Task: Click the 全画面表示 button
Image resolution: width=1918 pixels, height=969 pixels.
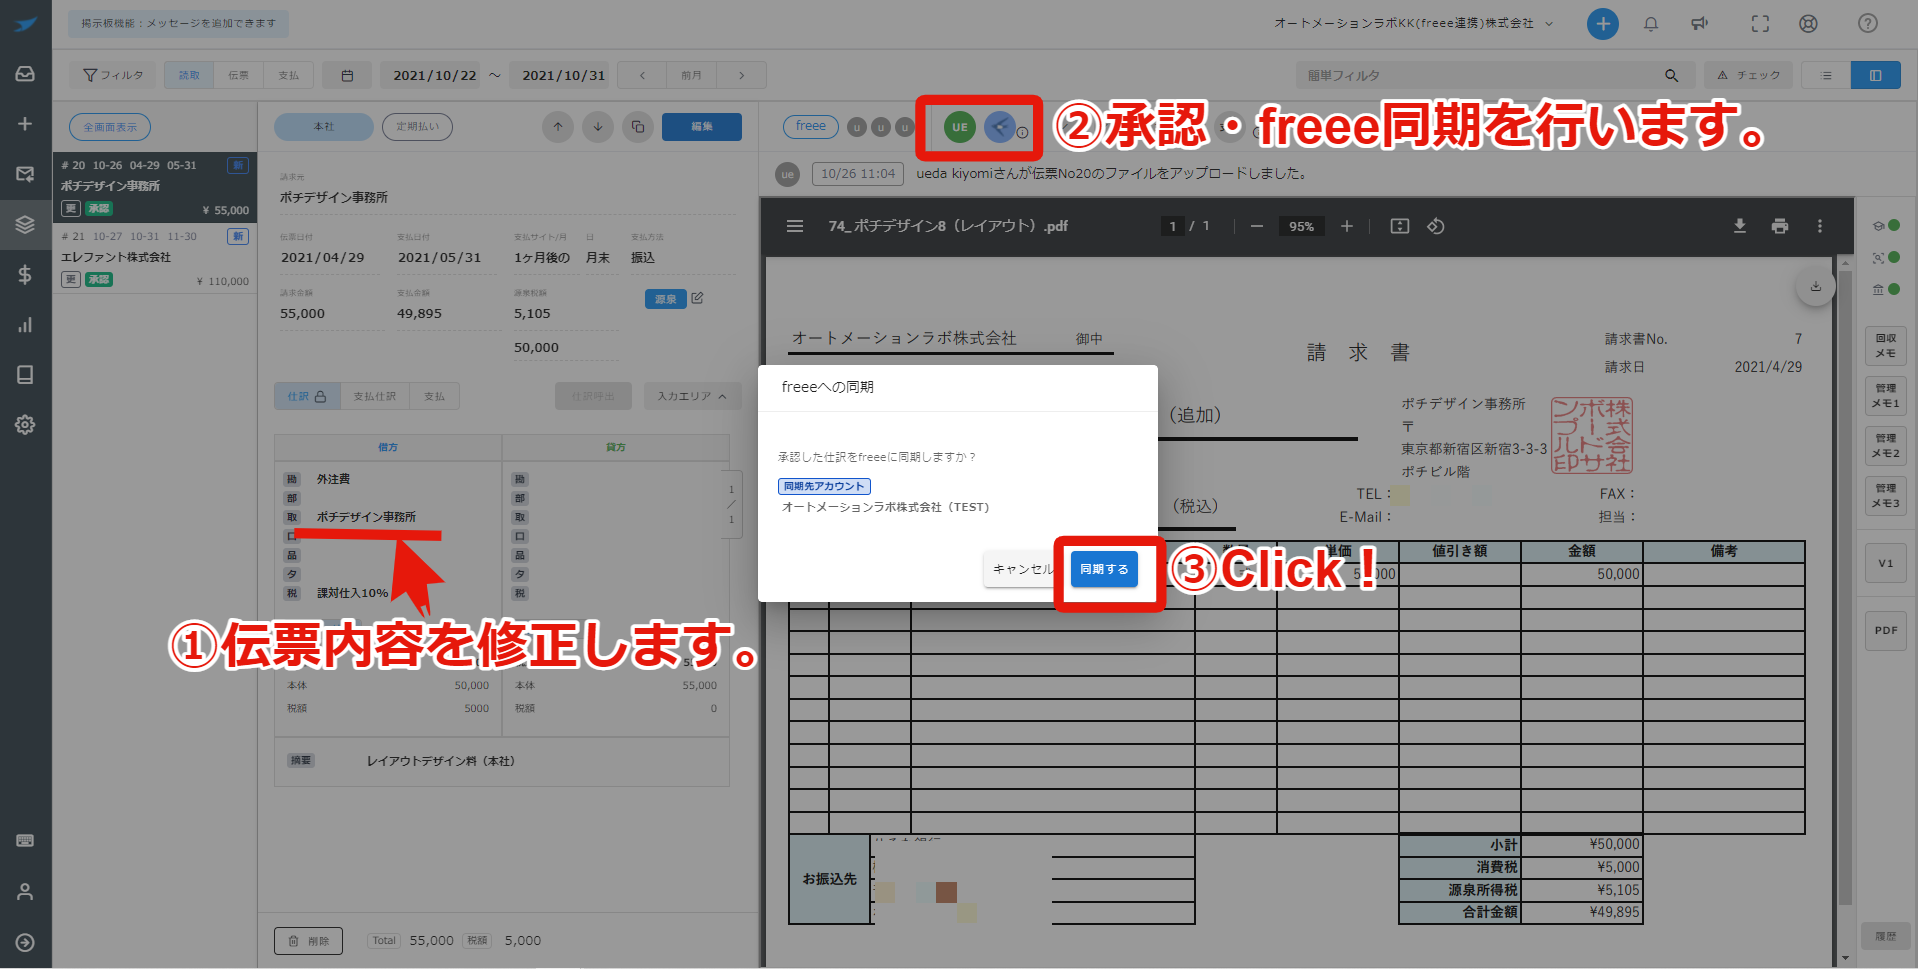Action: pyautogui.click(x=110, y=127)
